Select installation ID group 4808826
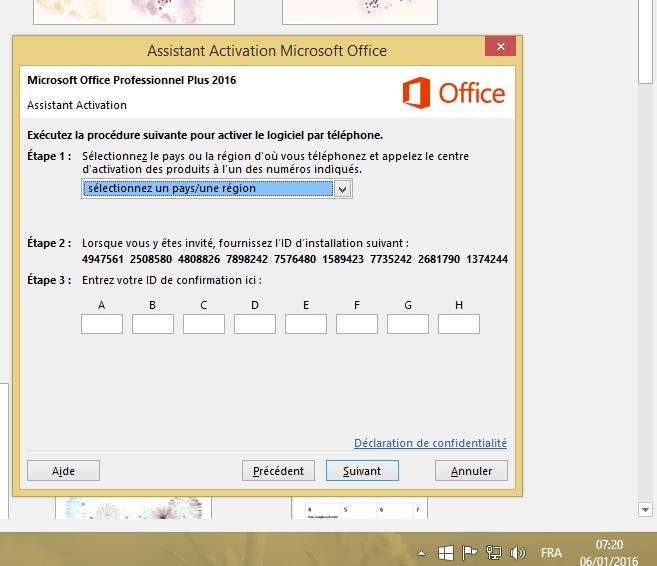Image resolution: width=657 pixels, height=566 pixels. (x=199, y=259)
